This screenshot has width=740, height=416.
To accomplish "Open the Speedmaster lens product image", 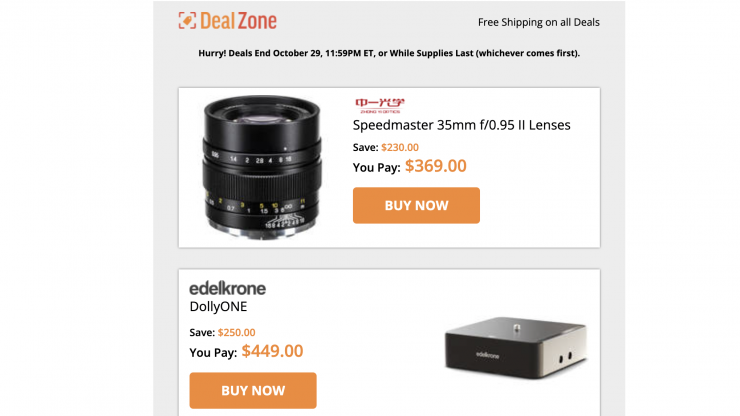I will coord(264,165).
